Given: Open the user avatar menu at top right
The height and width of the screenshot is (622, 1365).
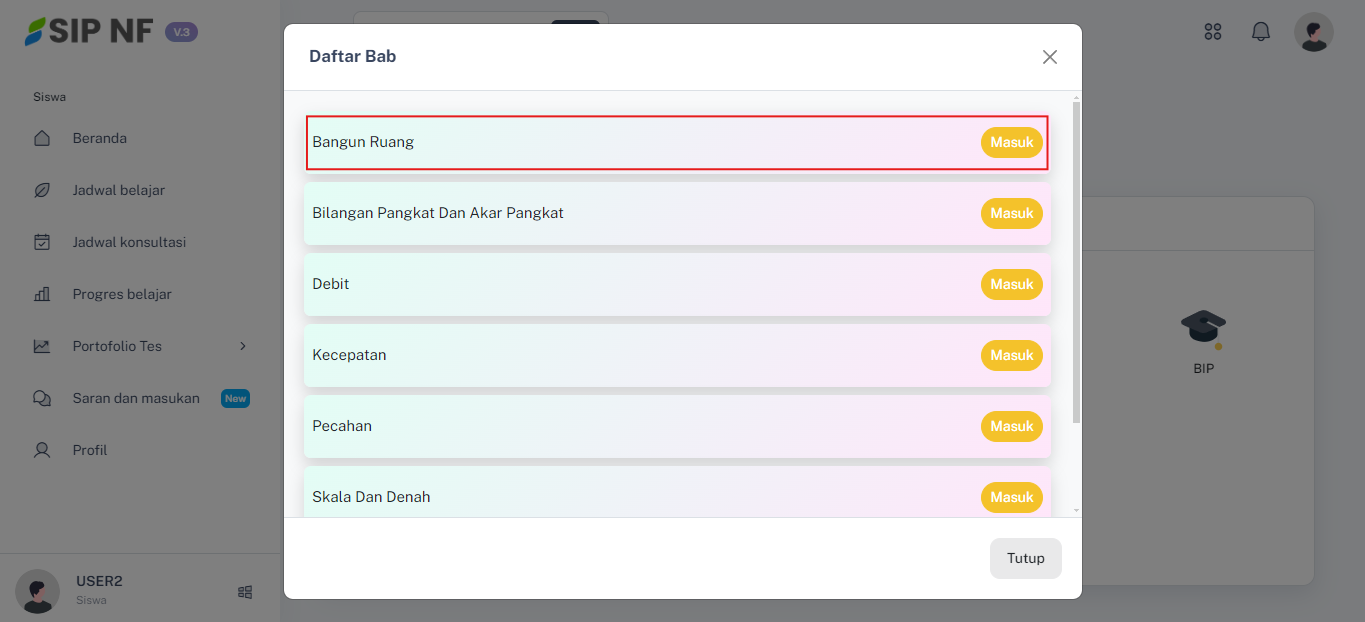Looking at the screenshot, I should pyautogui.click(x=1313, y=32).
